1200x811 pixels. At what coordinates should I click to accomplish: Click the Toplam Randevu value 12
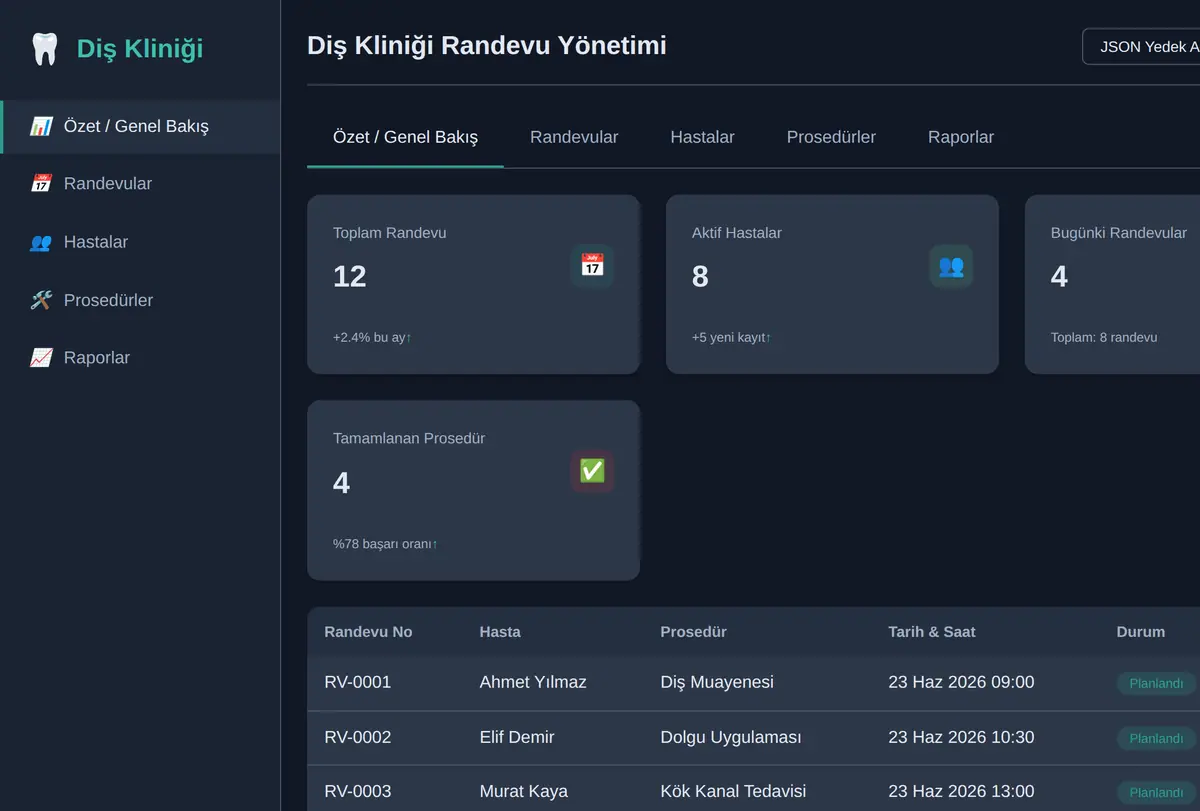[350, 276]
